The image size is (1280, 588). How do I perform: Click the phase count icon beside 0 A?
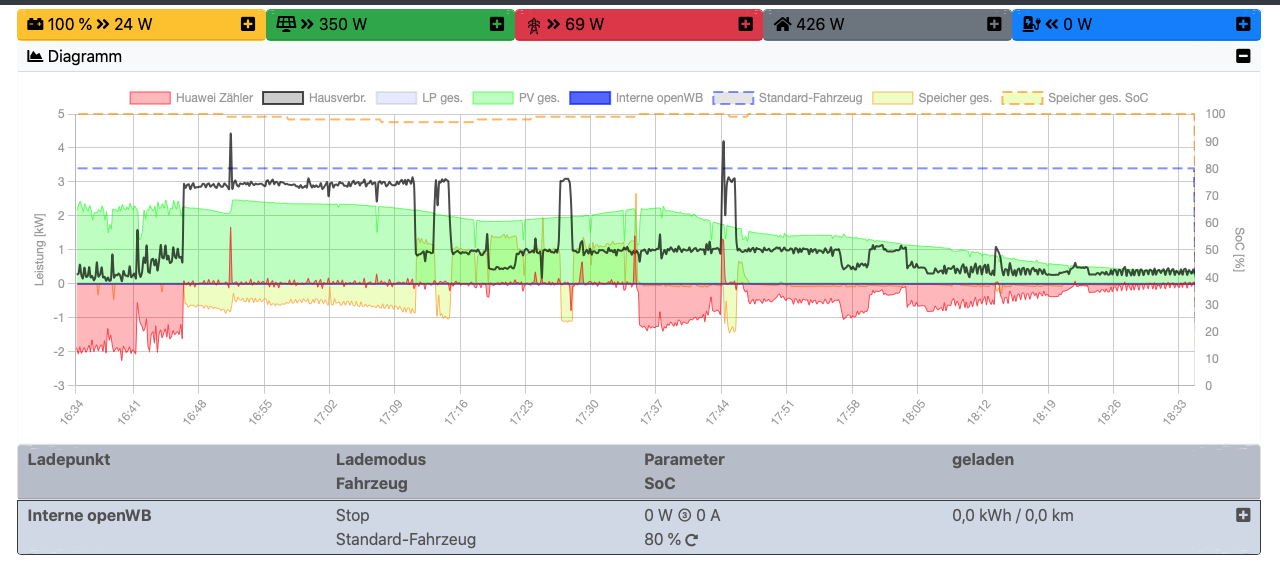tap(686, 516)
